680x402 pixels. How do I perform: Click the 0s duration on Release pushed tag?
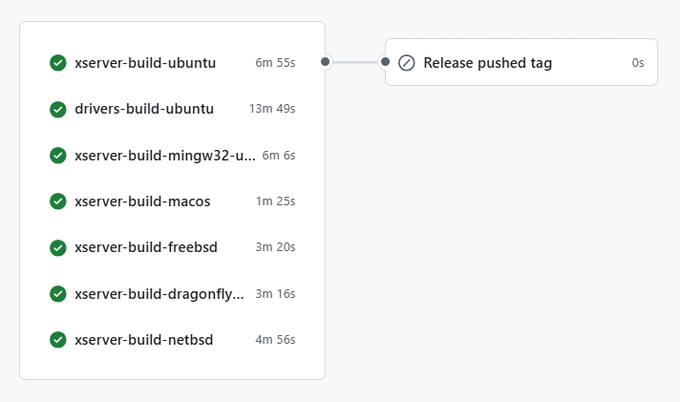(x=638, y=63)
